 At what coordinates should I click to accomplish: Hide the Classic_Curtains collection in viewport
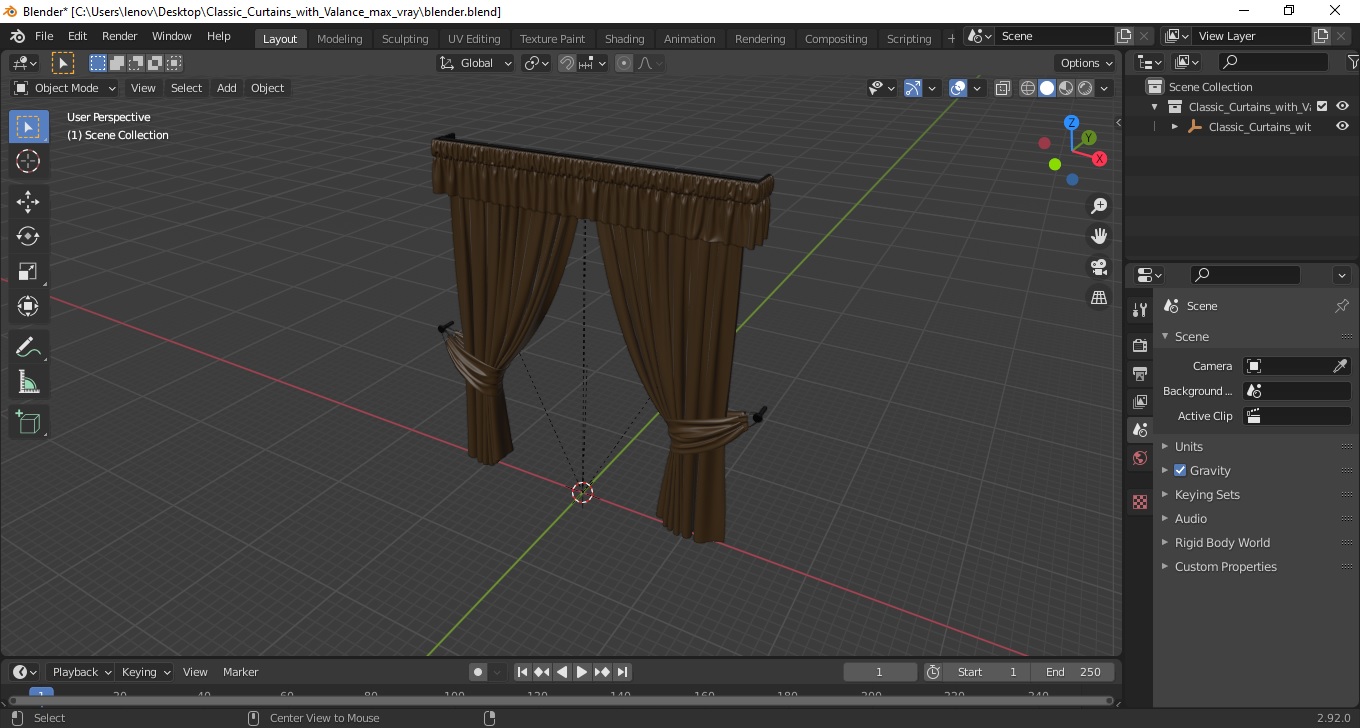pos(1342,106)
